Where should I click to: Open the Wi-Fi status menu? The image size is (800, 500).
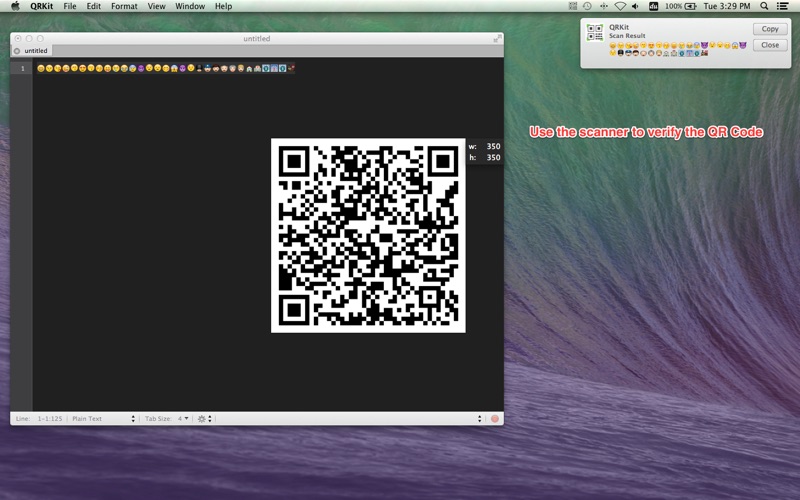[620, 6]
